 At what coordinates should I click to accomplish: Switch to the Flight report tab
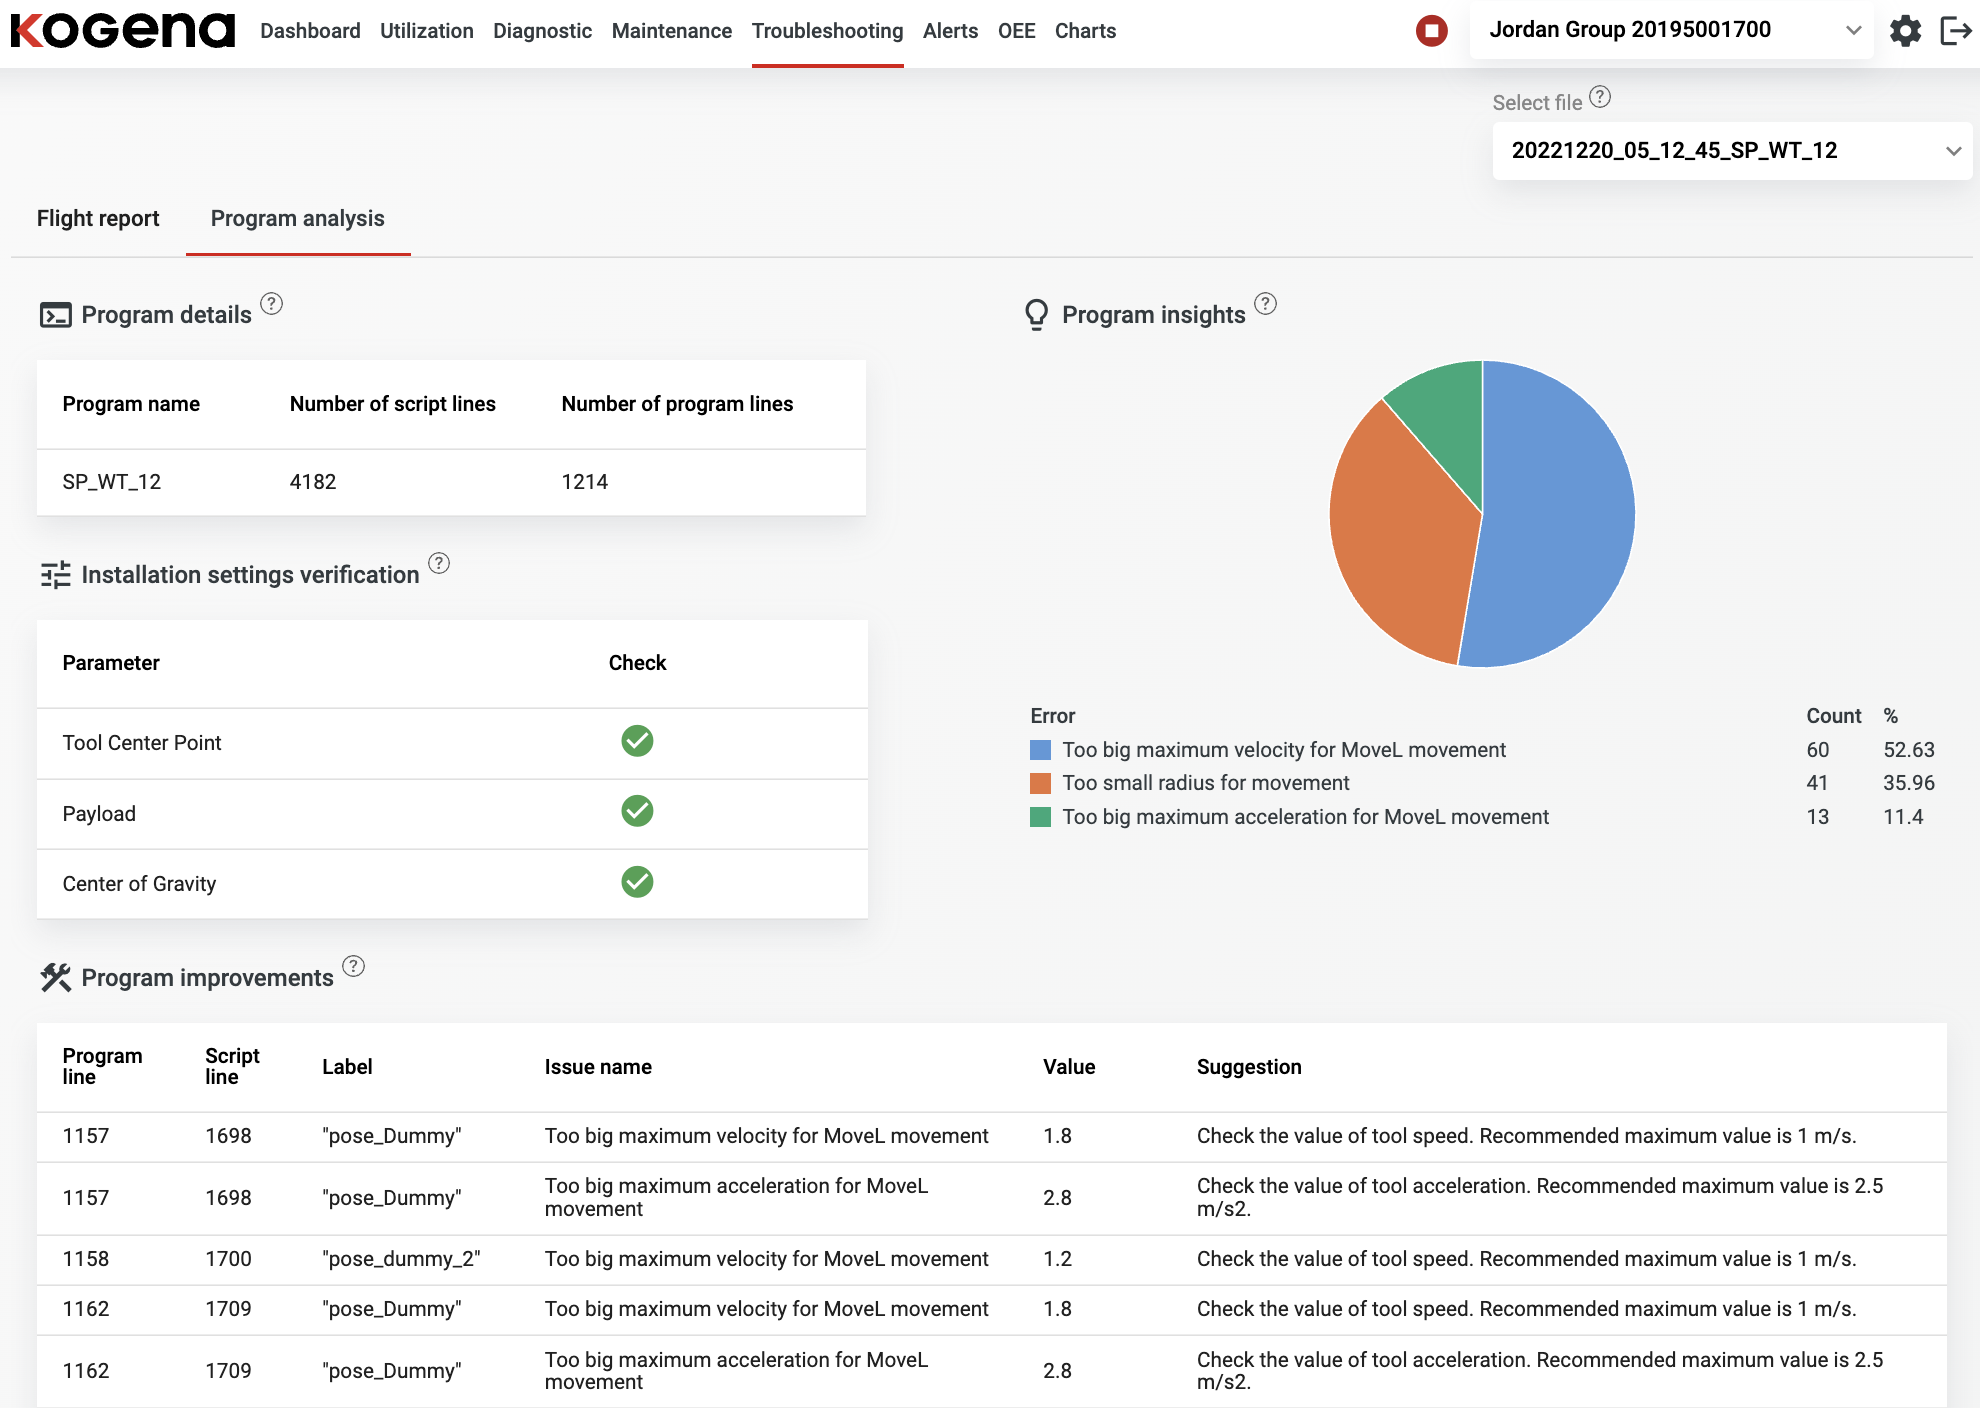click(x=98, y=218)
